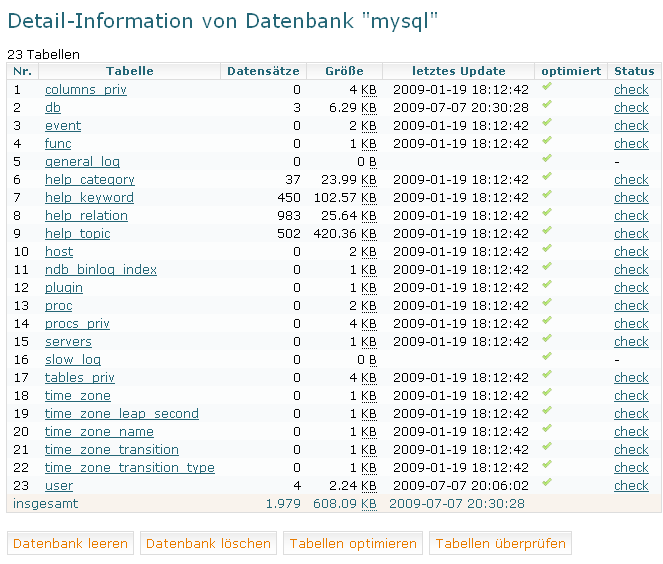This screenshot has height=564, width=663.
Task: Click the Datensätze column header
Action: pos(263,71)
